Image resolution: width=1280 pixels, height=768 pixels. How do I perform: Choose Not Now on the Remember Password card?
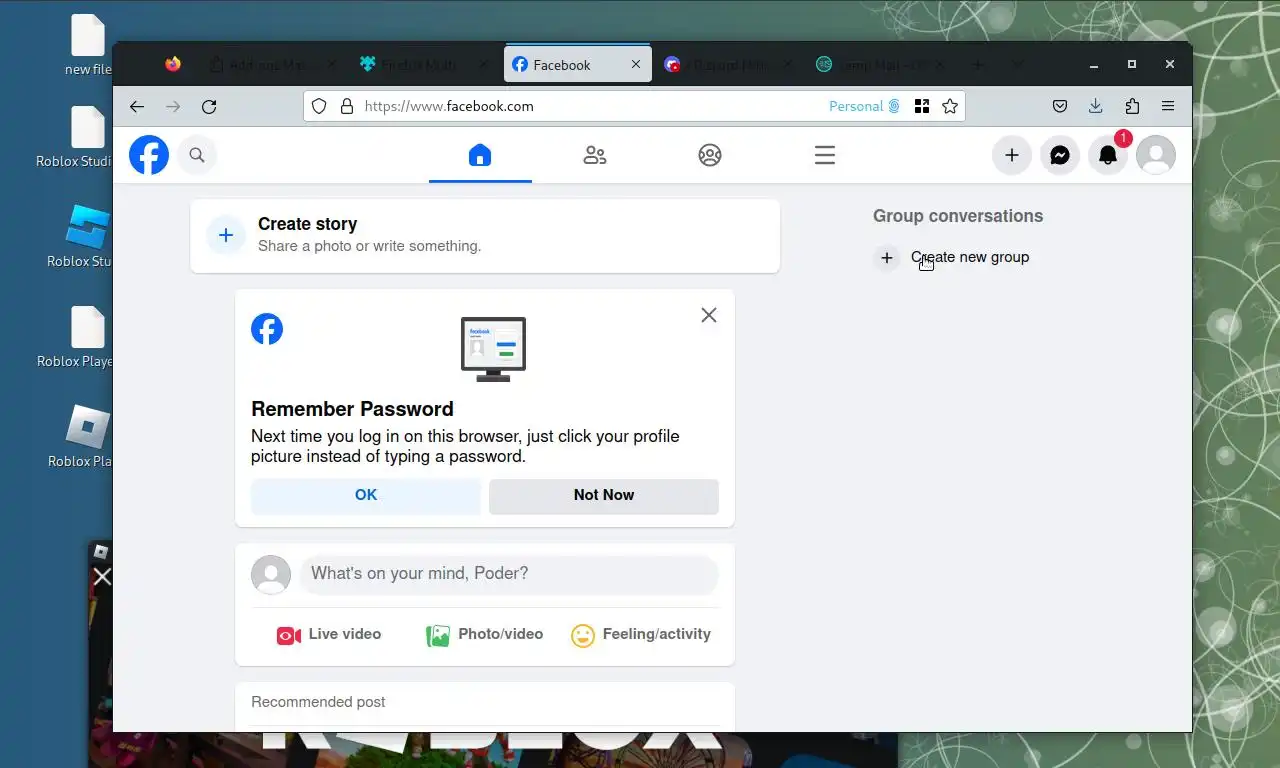pyautogui.click(x=604, y=495)
